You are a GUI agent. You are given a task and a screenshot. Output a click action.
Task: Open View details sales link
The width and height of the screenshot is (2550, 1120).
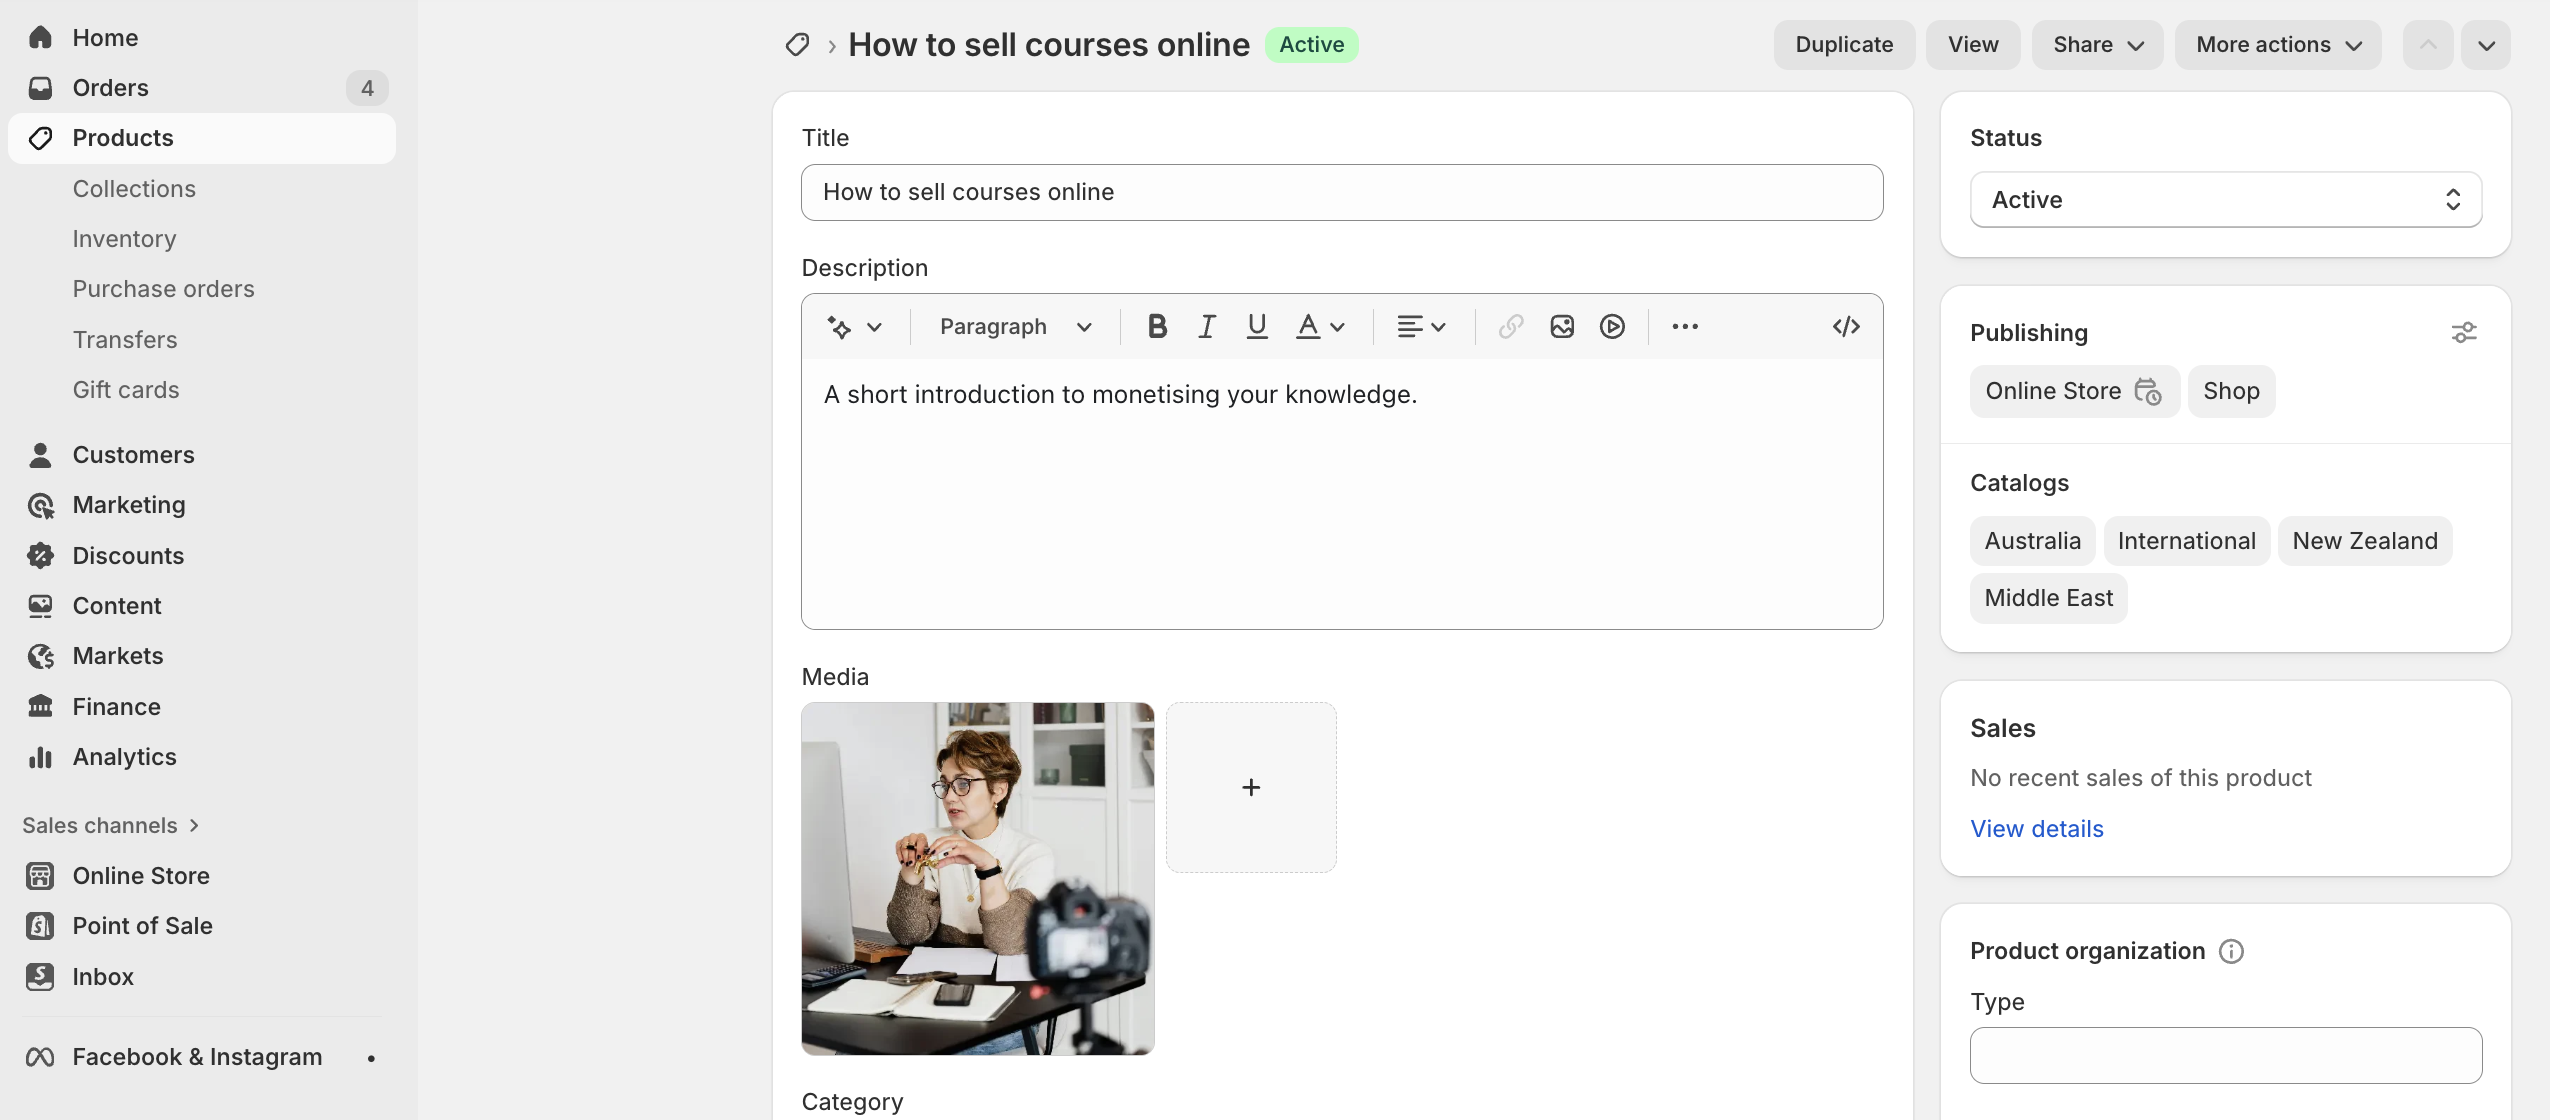2037,829
